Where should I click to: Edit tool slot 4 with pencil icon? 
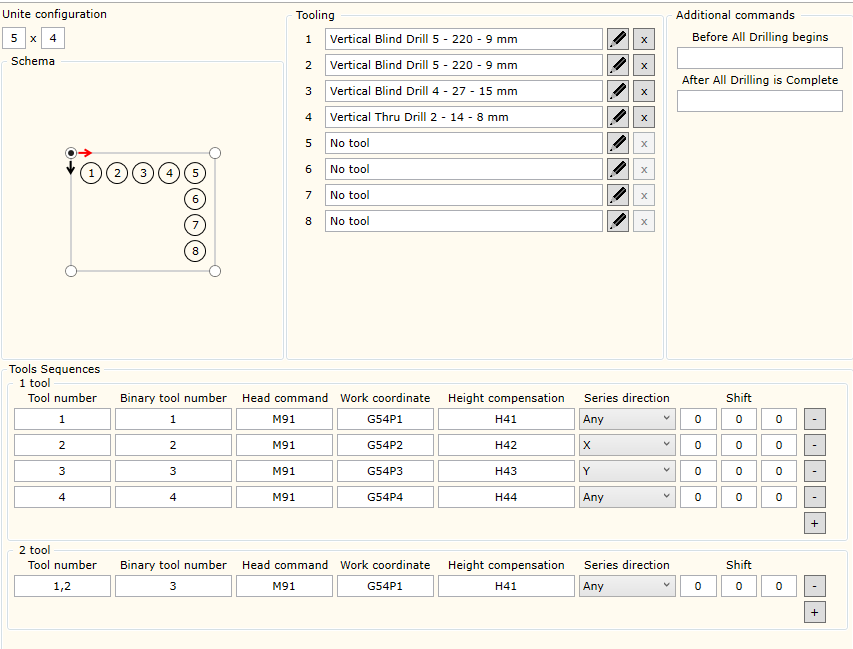[617, 117]
